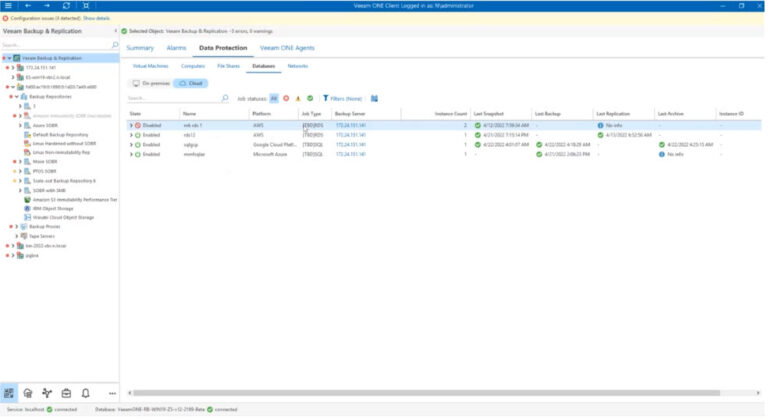Click the refresh icon in title bar
768x420 pixels.
66,5
